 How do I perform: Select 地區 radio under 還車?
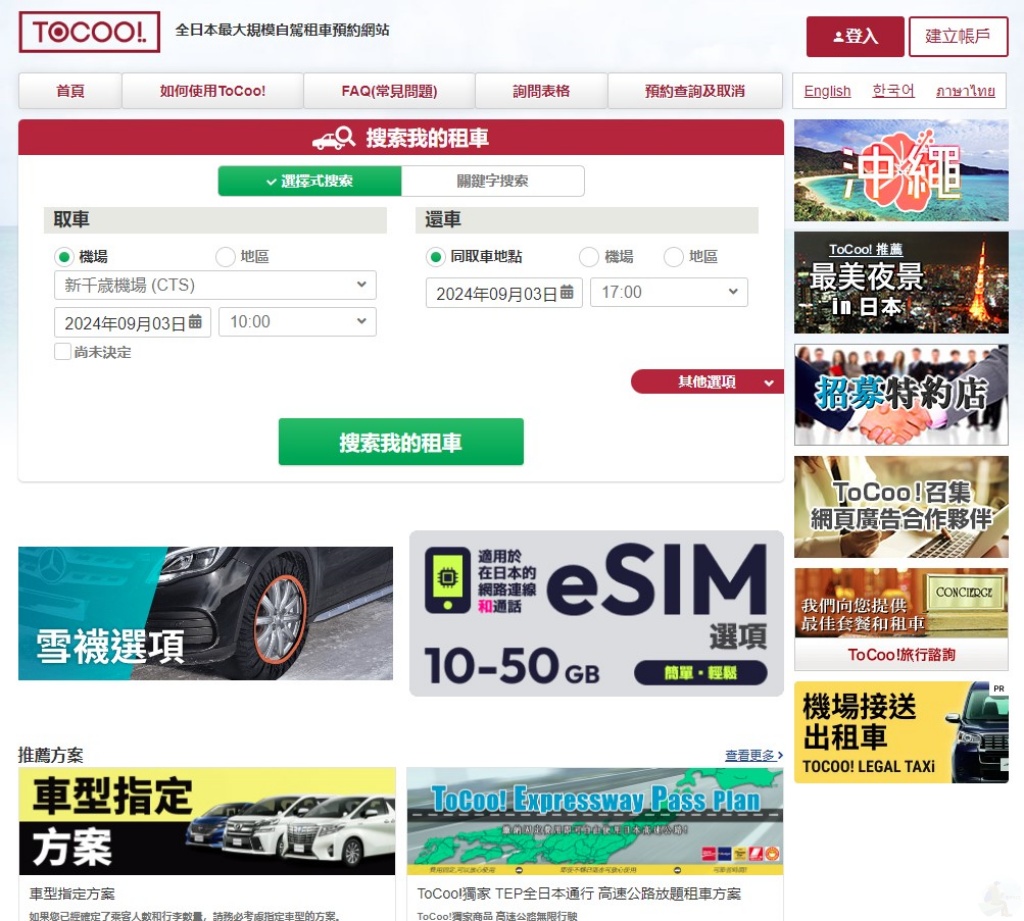(x=673, y=257)
